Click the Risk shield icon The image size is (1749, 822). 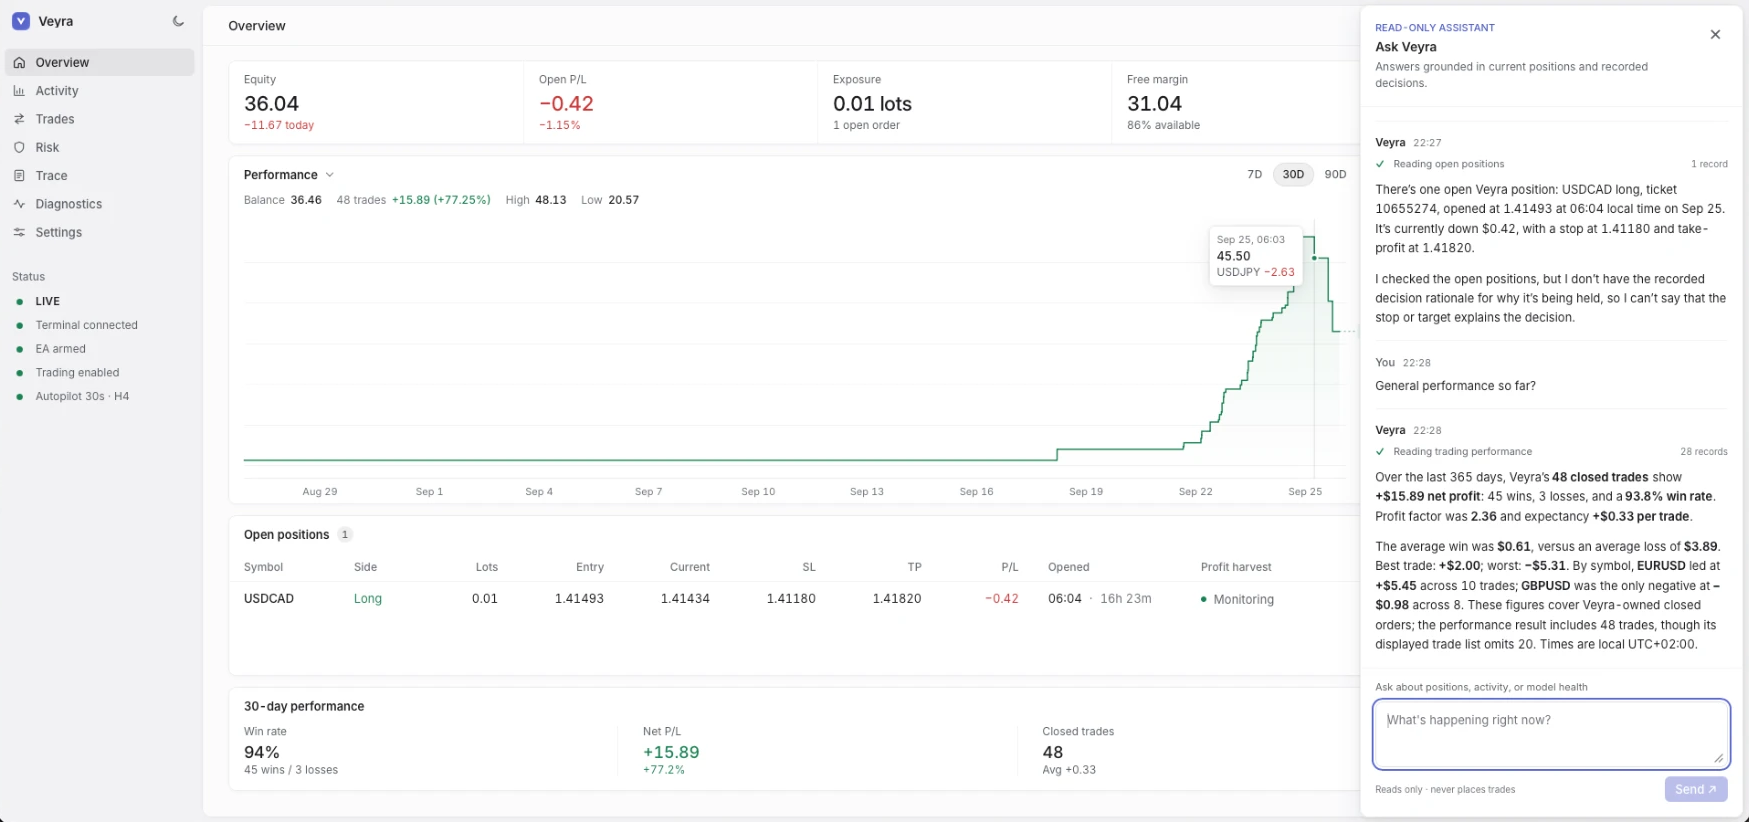(x=19, y=147)
